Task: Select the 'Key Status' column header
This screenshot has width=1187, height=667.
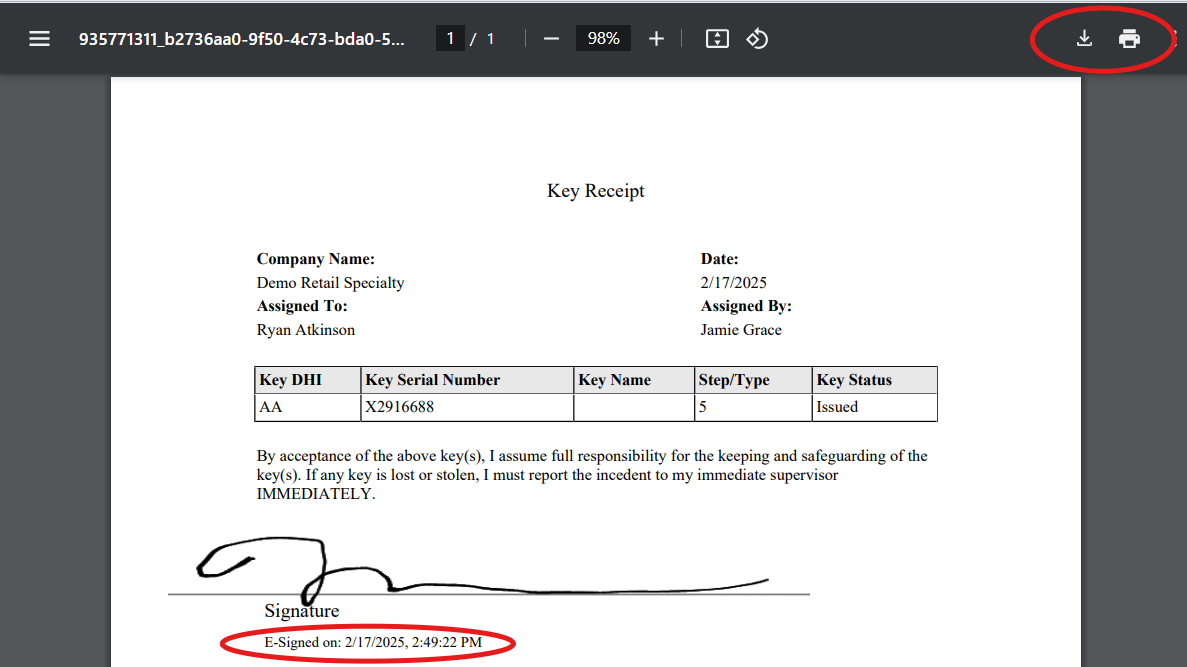Action: point(874,380)
